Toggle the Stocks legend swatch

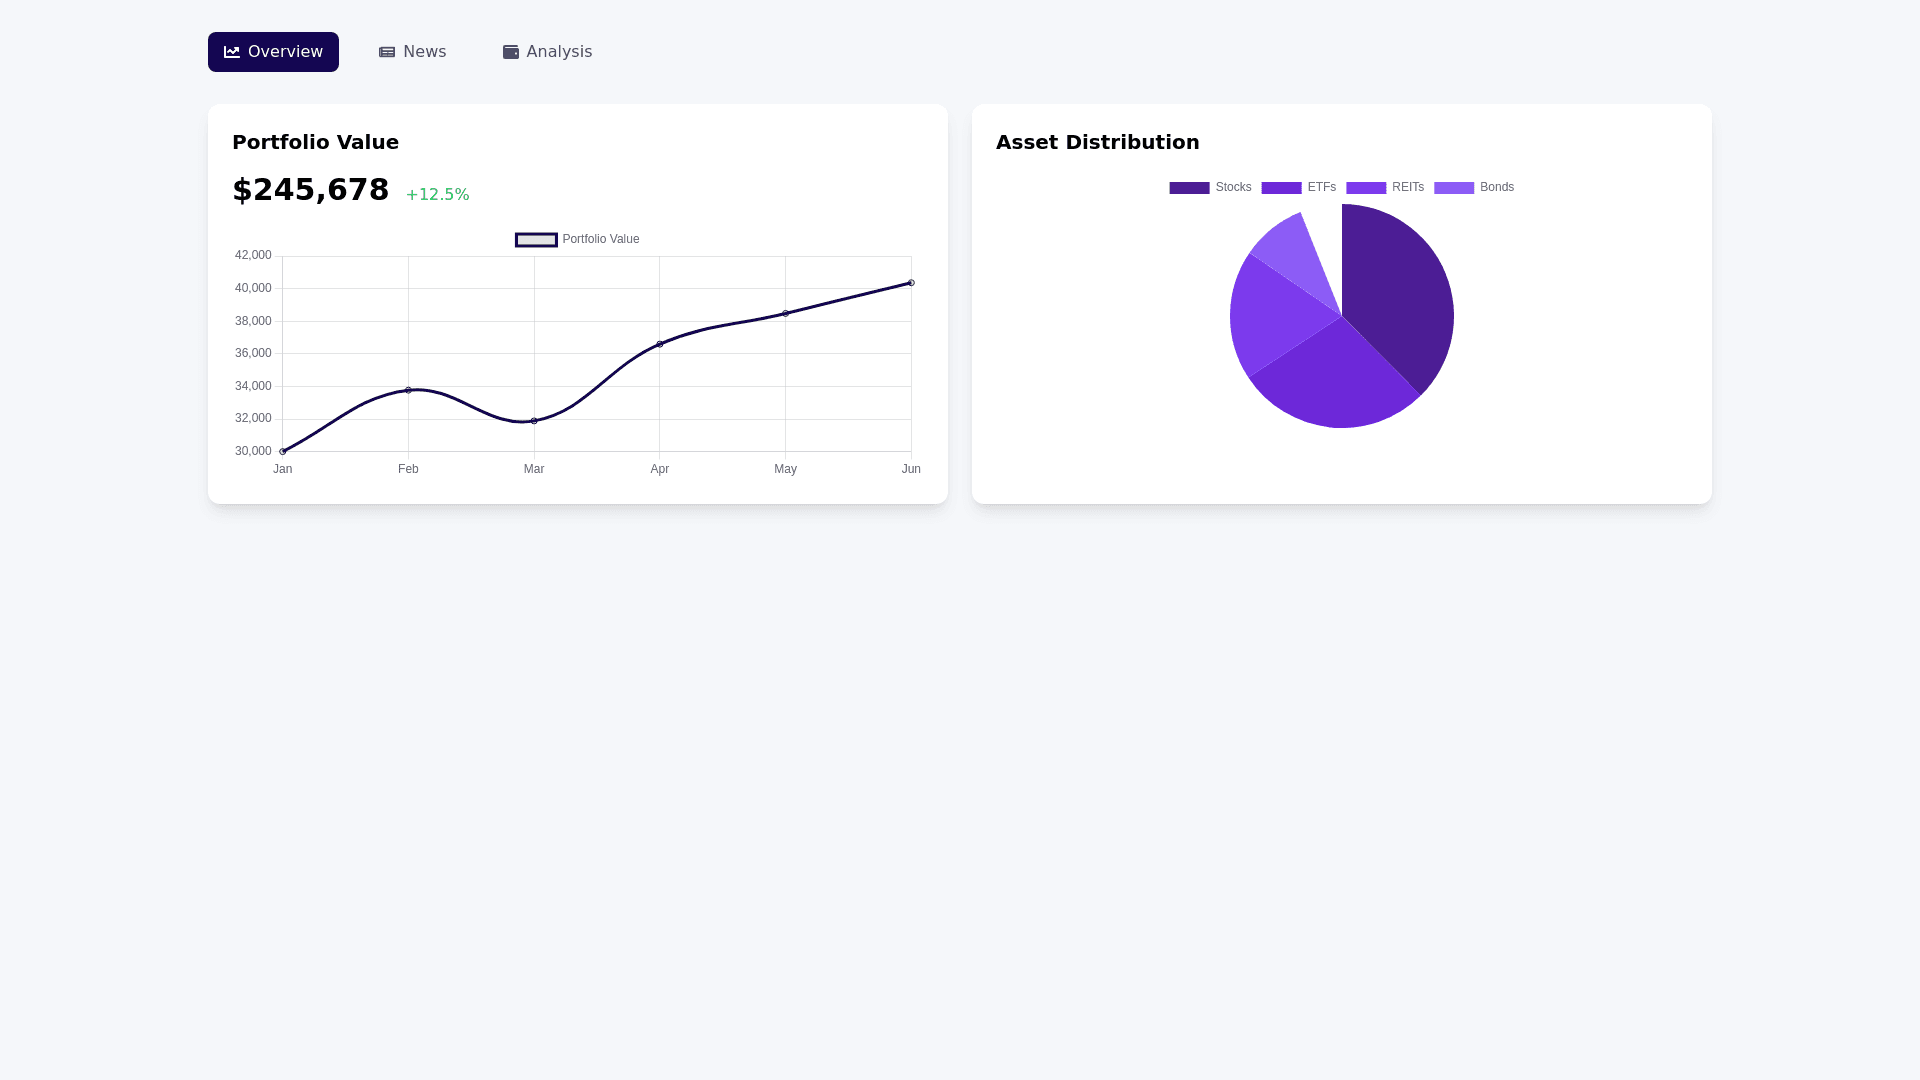coord(1189,188)
